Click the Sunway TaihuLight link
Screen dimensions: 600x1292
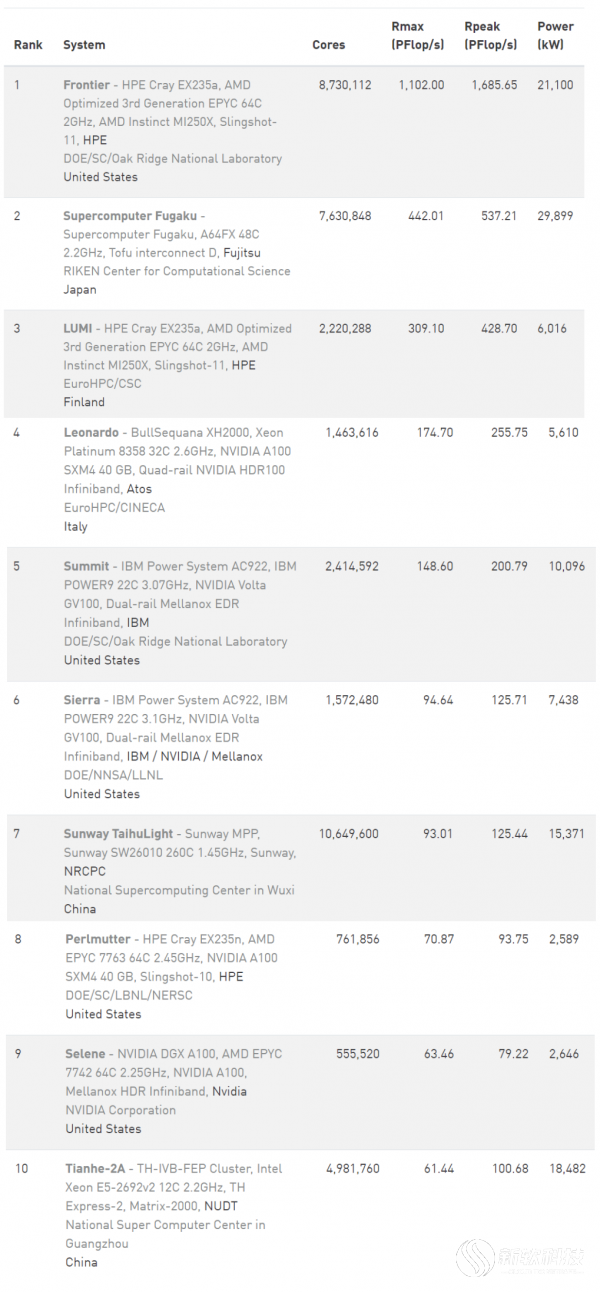pos(119,833)
